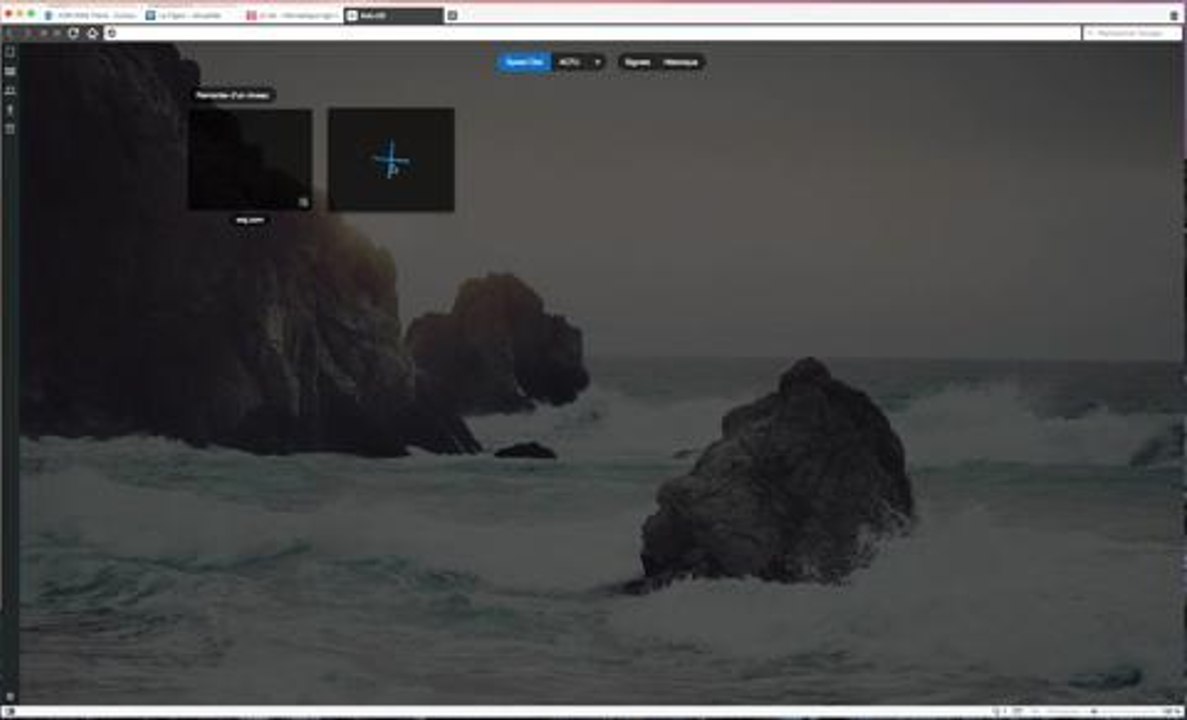Viewport: 1187px width, 720px height.
Task: Open the Mail panel in sidebar
Action: click(x=10, y=71)
